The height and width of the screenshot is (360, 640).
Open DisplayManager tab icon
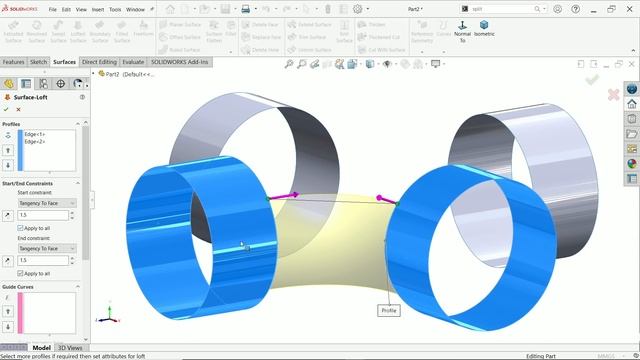point(78,84)
